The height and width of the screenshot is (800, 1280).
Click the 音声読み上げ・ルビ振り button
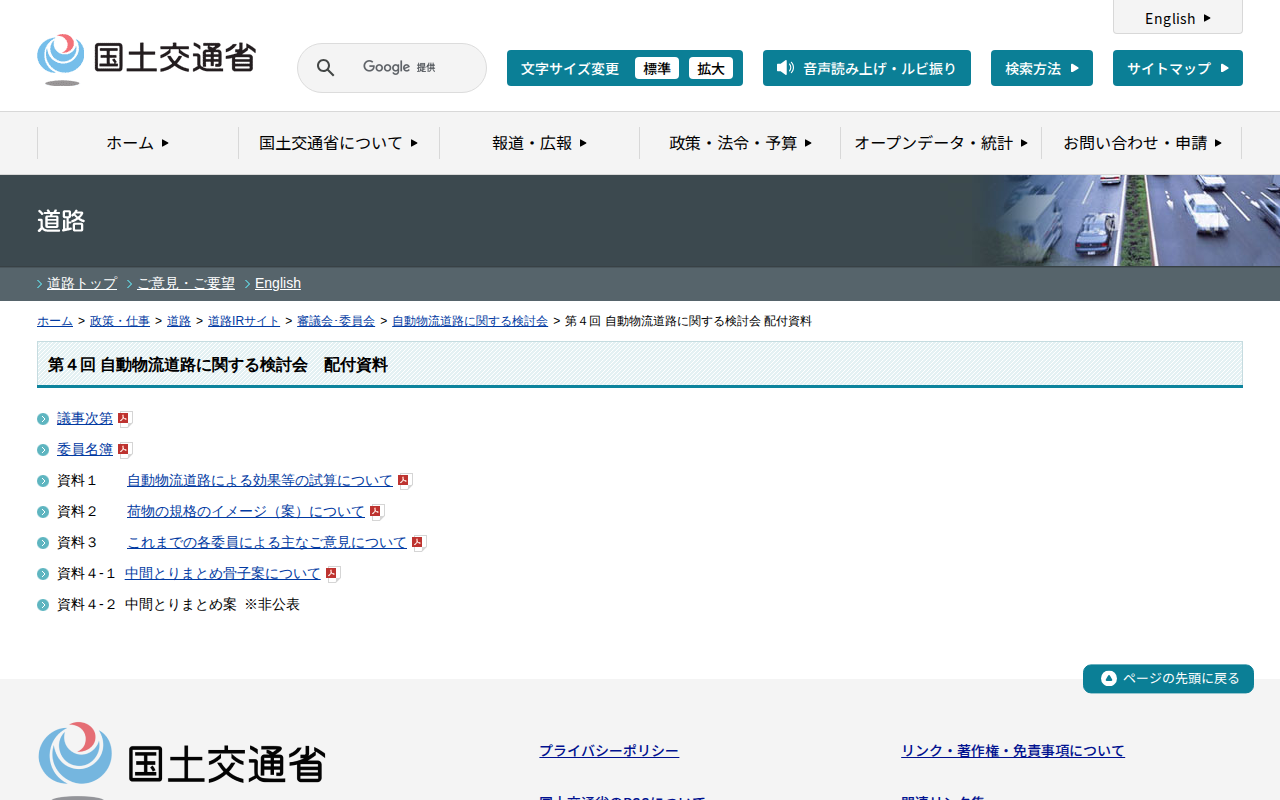click(867, 68)
